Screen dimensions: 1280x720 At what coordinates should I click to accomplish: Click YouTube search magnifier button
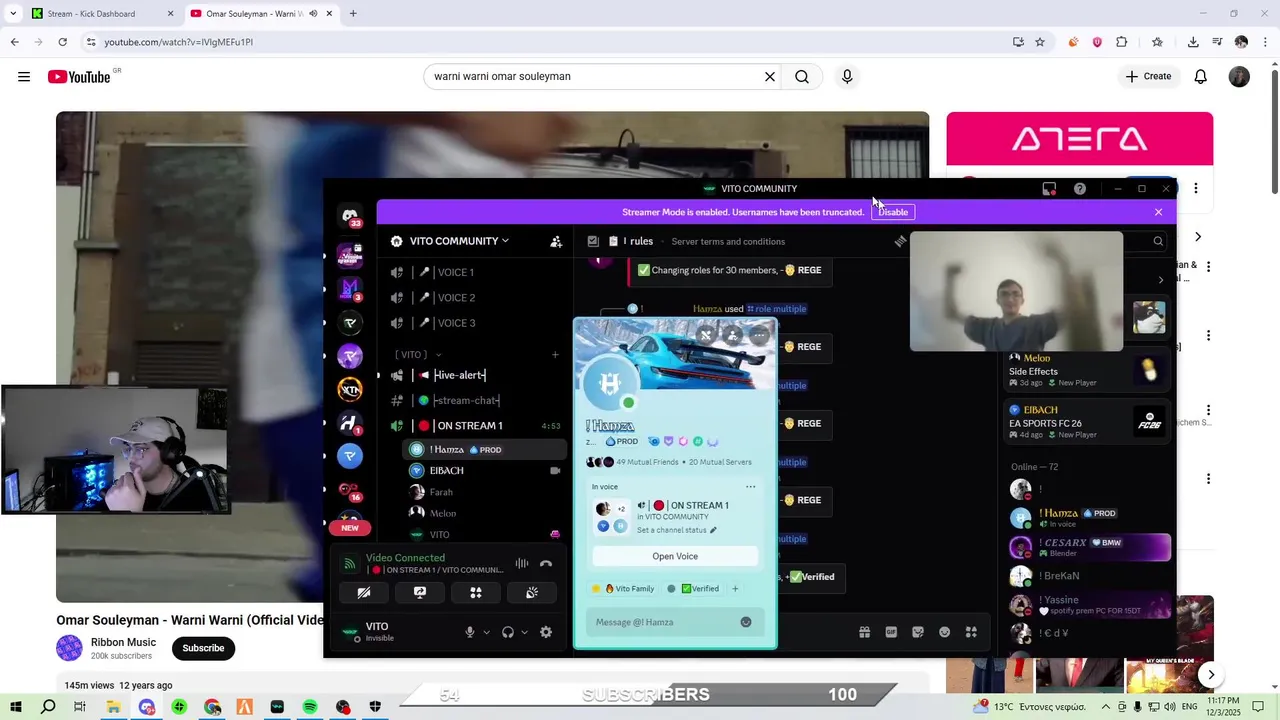[802, 77]
